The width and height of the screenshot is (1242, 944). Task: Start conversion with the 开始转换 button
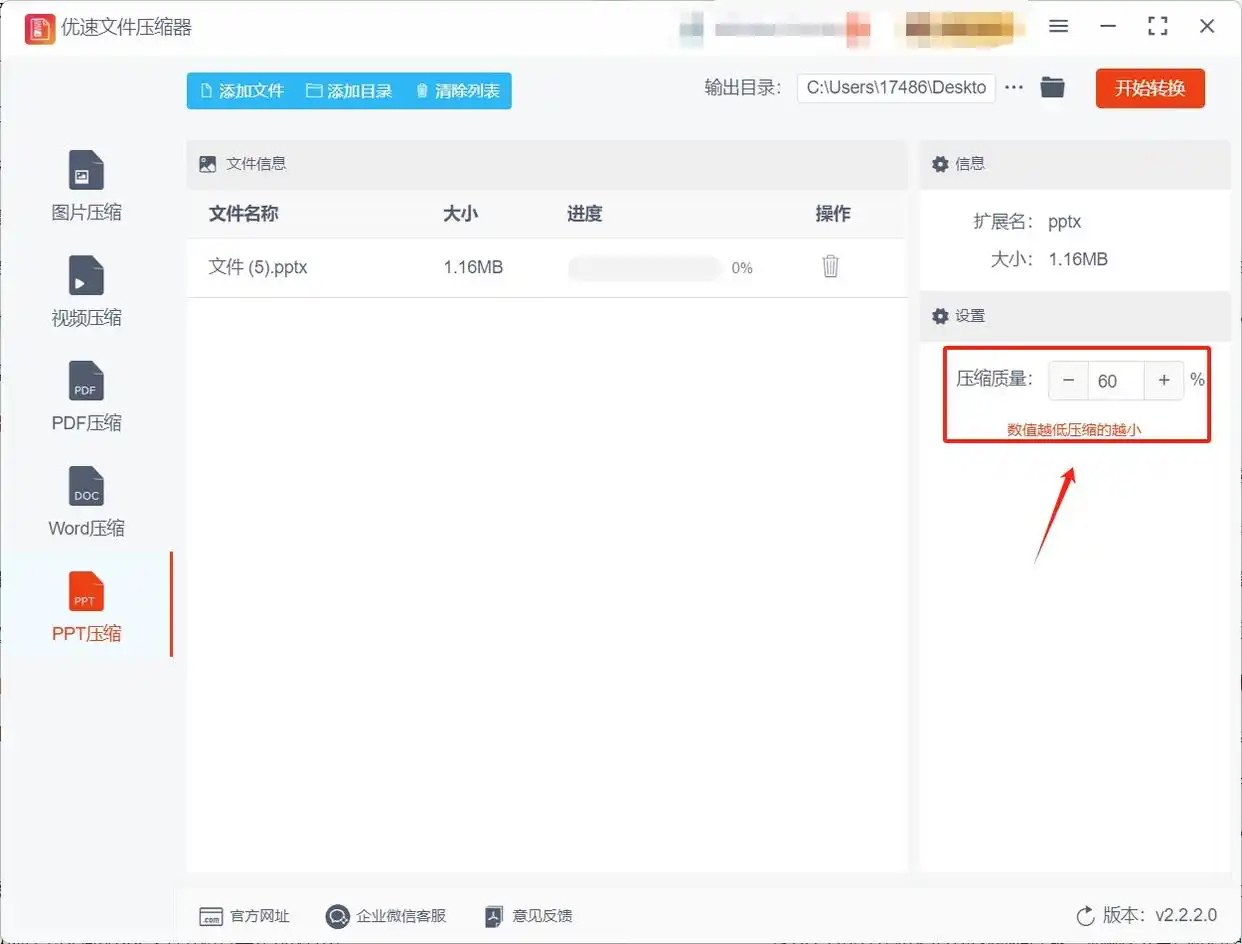tap(1150, 87)
